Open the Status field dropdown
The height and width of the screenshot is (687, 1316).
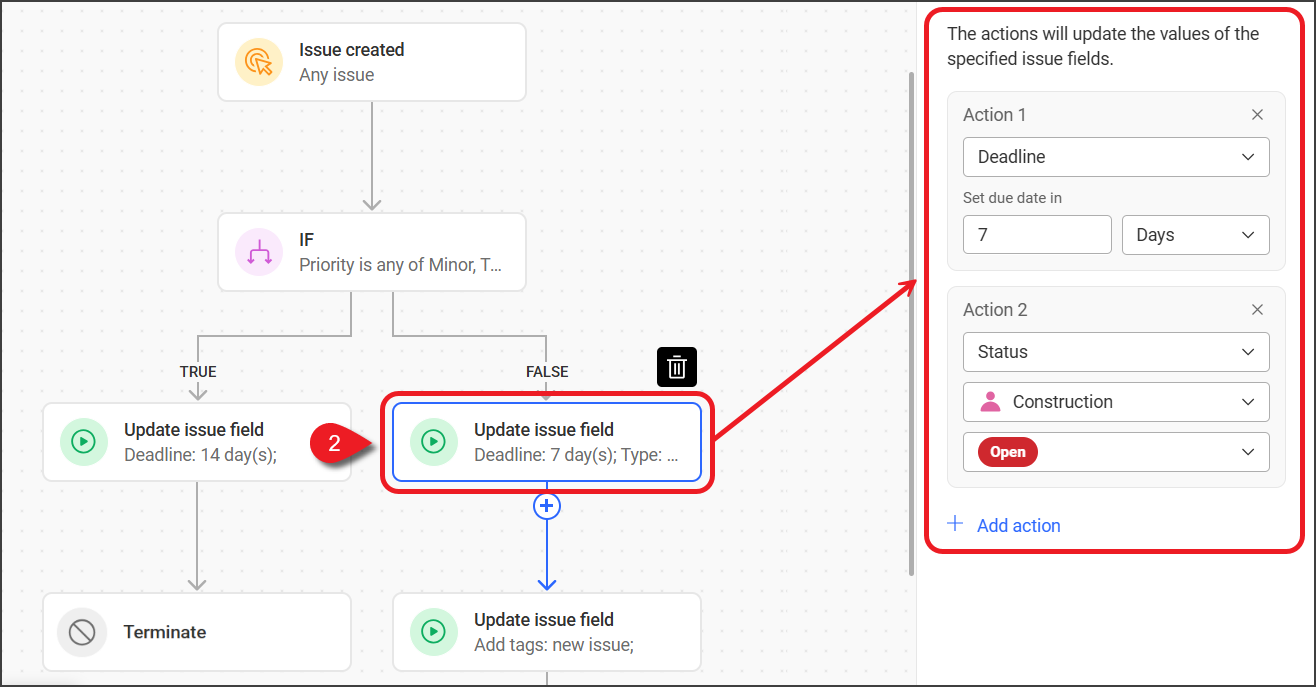(x=1115, y=352)
